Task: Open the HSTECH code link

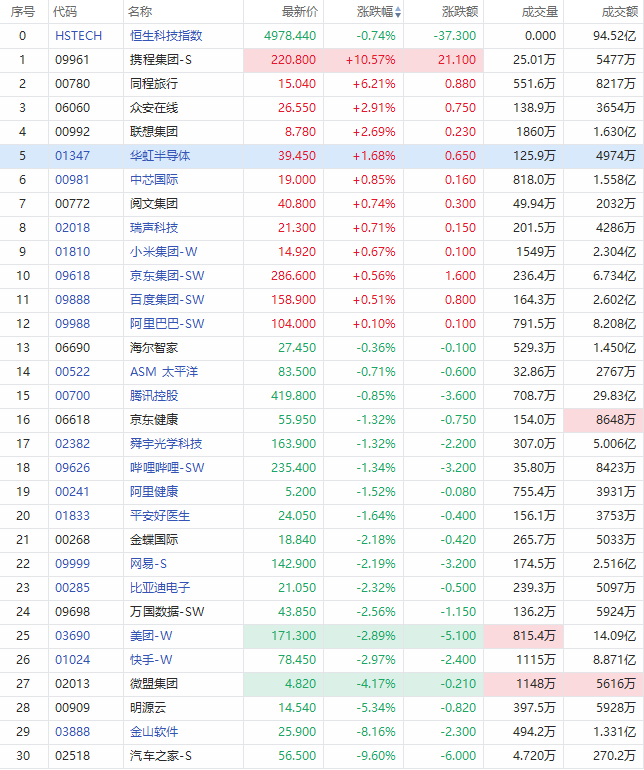Action: click(x=79, y=36)
